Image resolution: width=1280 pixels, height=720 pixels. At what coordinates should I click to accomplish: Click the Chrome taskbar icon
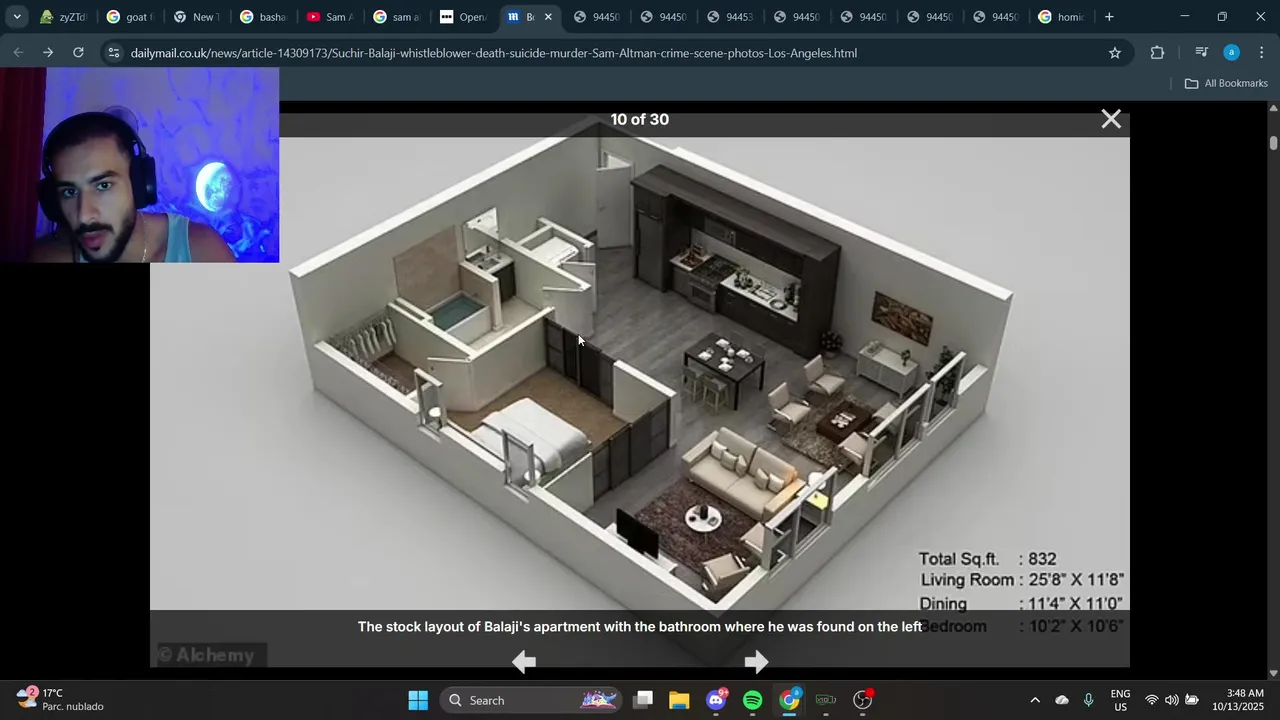pos(790,700)
